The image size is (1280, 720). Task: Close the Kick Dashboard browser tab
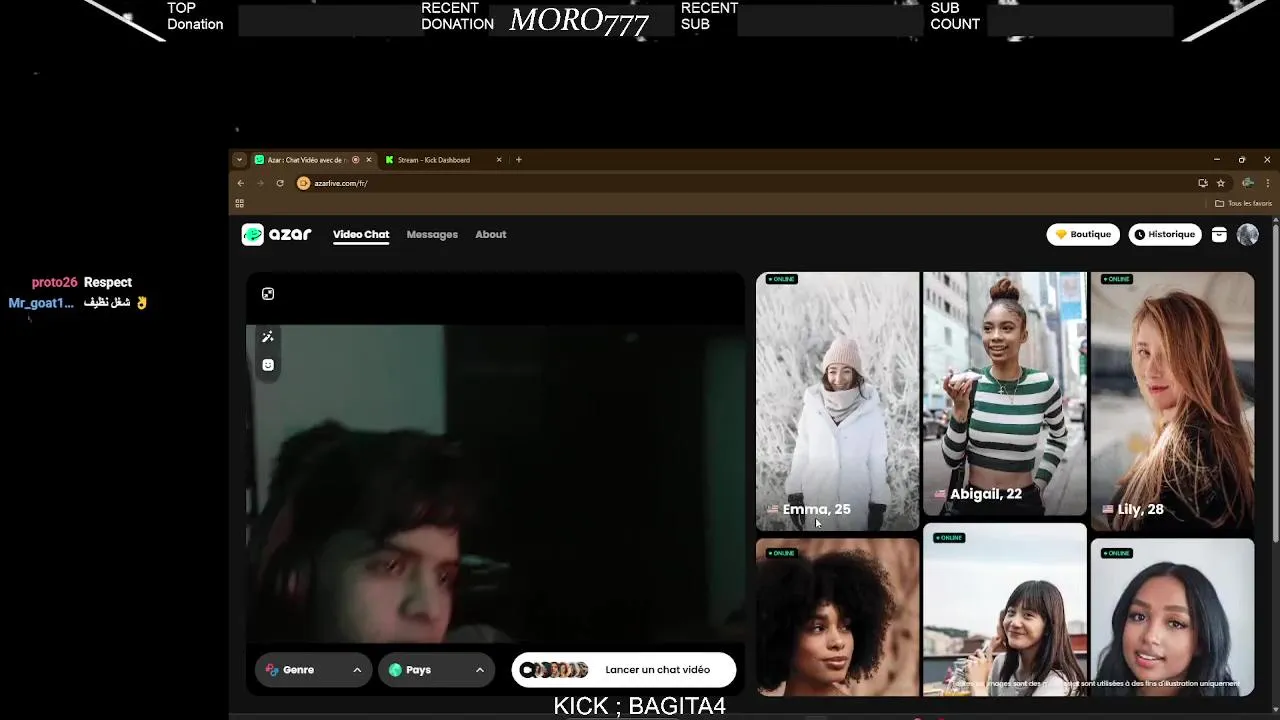[499, 160]
